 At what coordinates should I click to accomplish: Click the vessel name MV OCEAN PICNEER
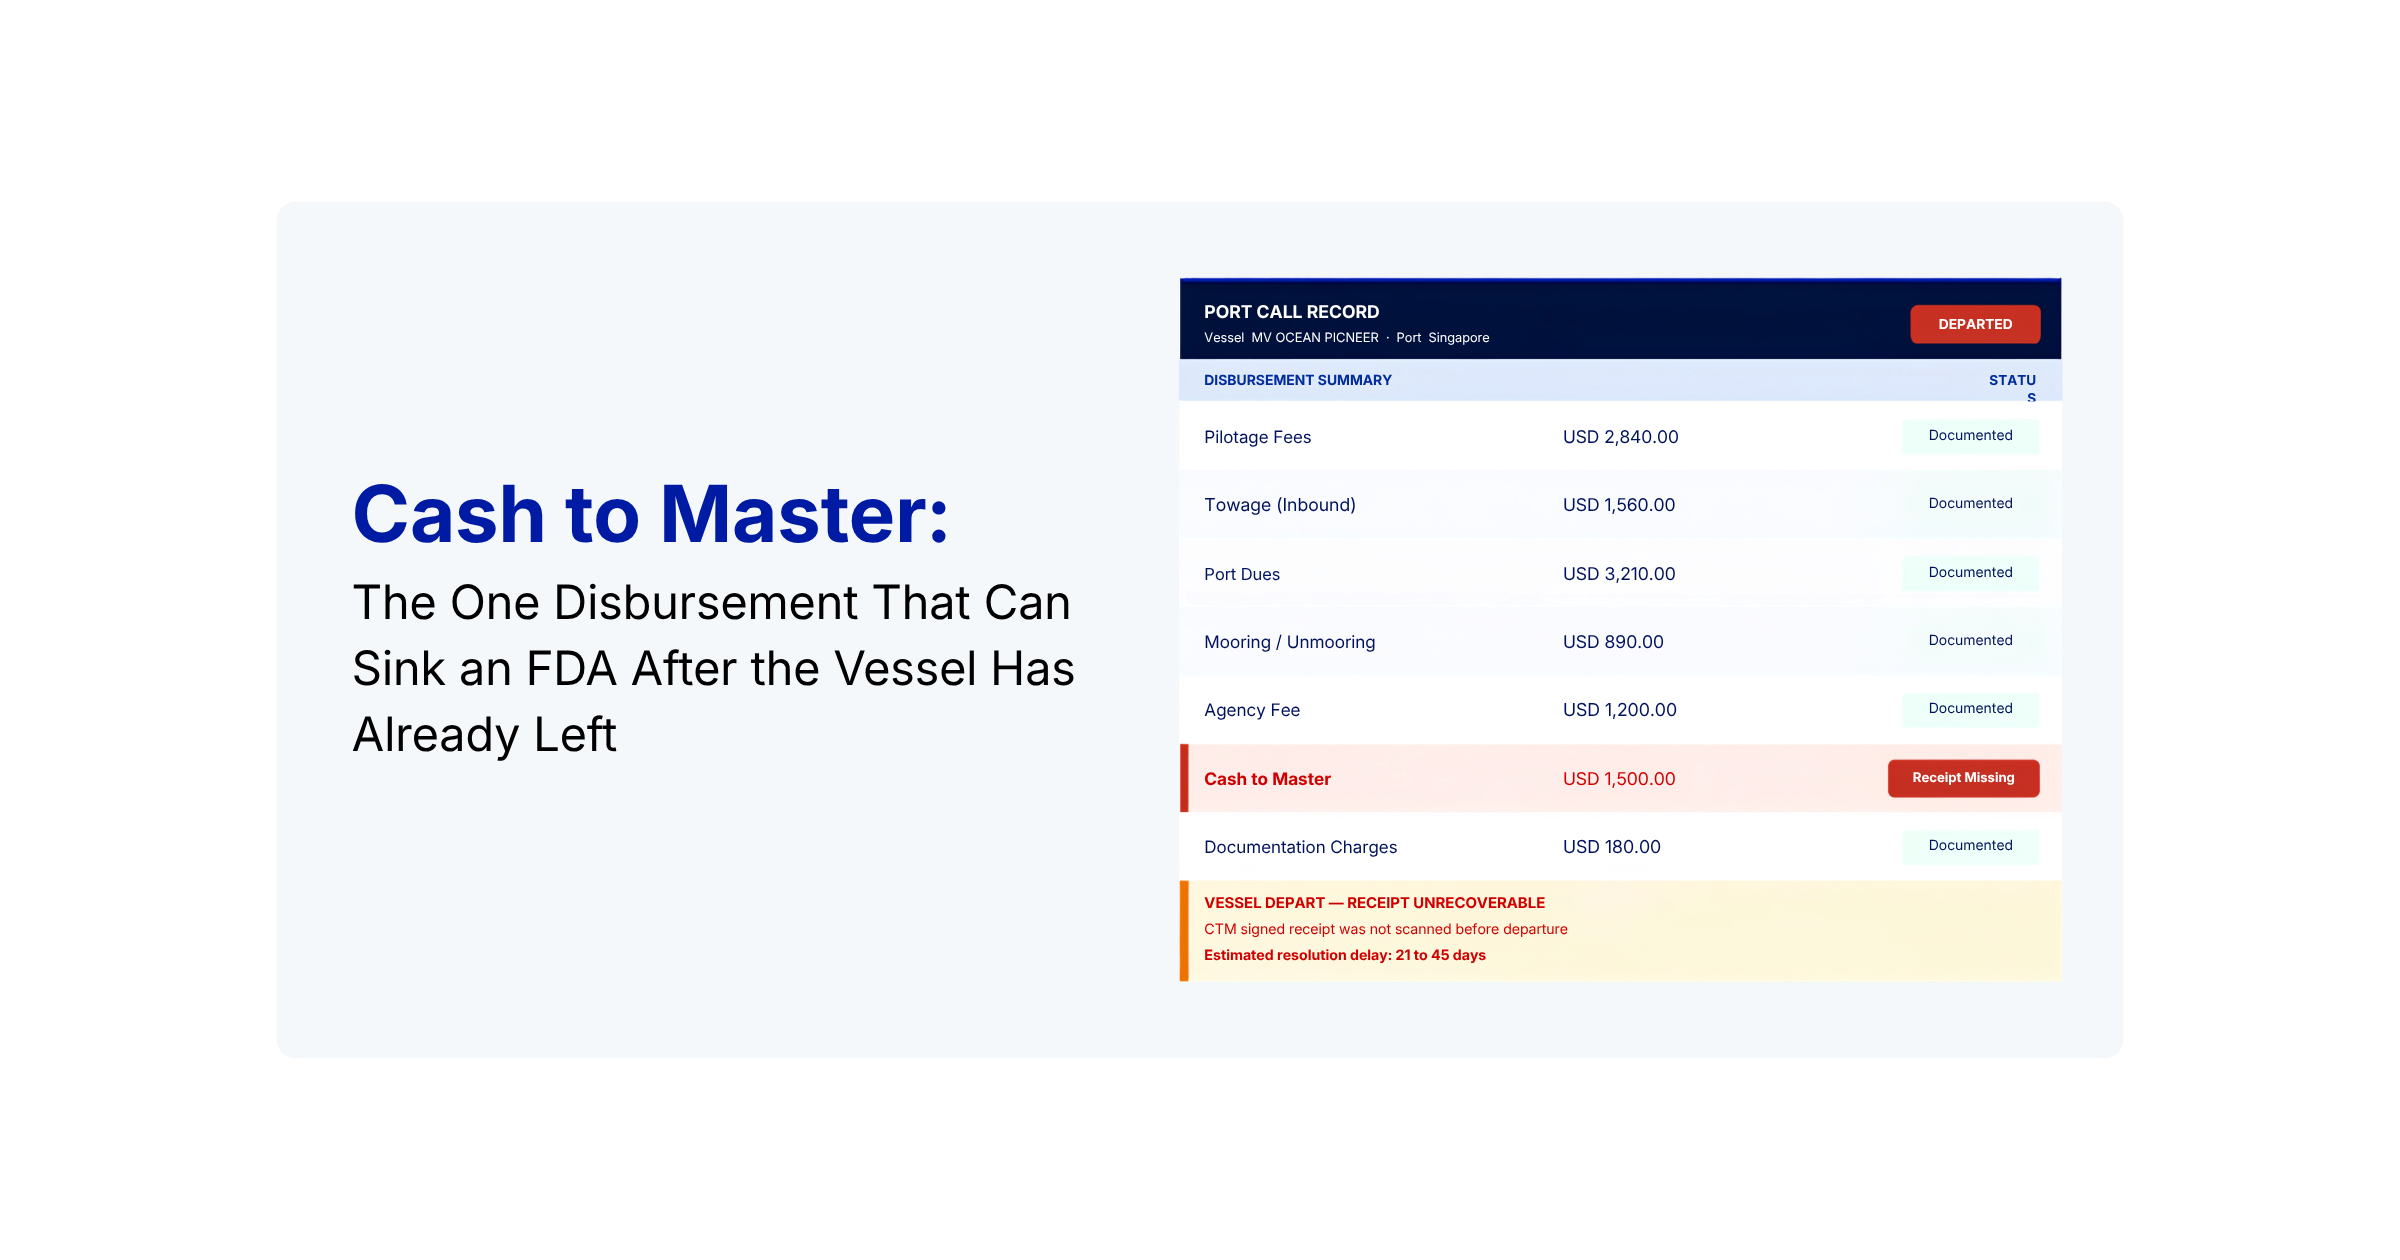tap(1315, 338)
